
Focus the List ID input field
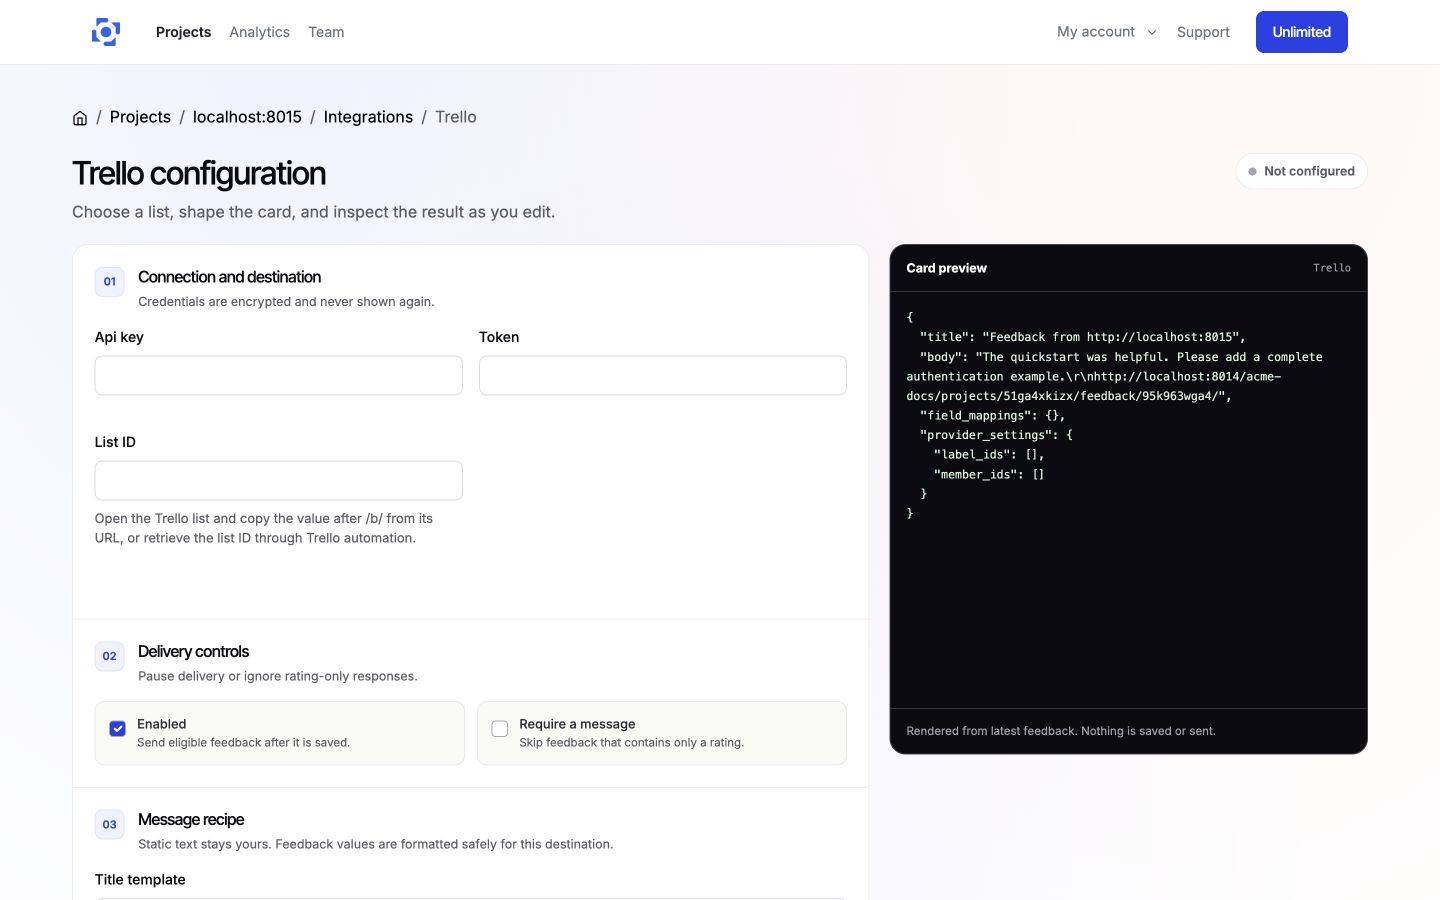(x=278, y=480)
